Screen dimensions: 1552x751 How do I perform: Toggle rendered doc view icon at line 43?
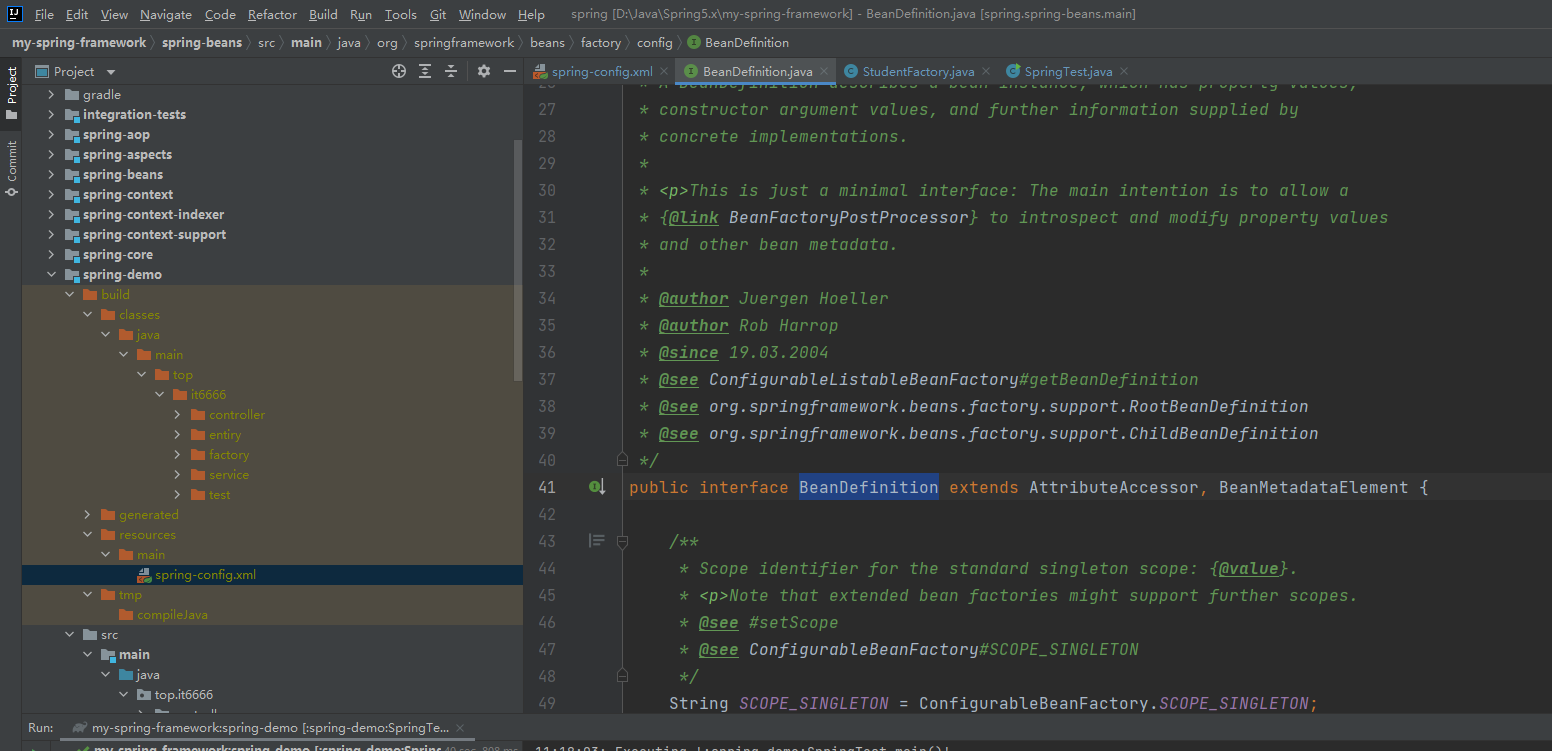tap(597, 541)
